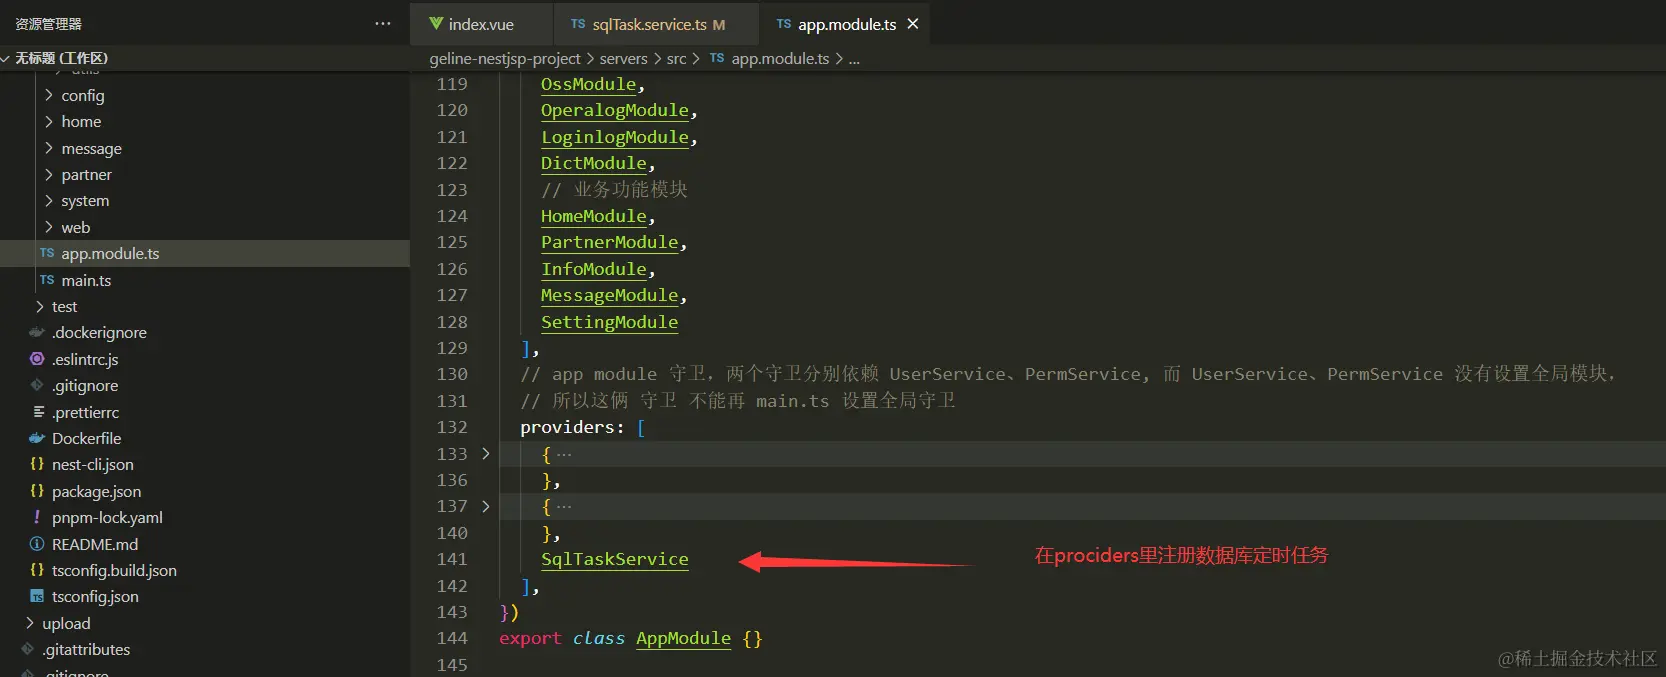1666x677 pixels.
Task: Click PartnerModule on line 125
Action: tap(610, 242)
